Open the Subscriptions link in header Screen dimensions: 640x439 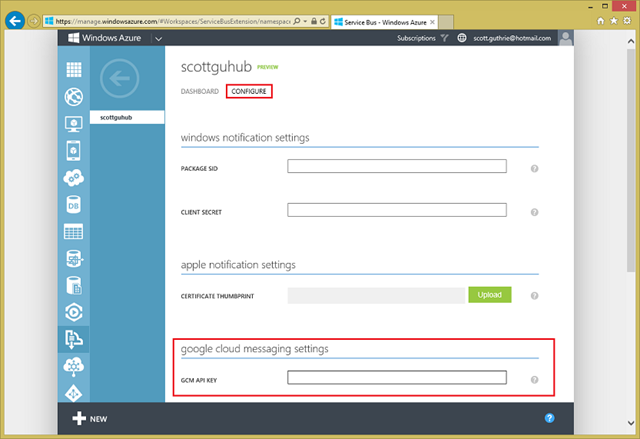pos(416,38)
